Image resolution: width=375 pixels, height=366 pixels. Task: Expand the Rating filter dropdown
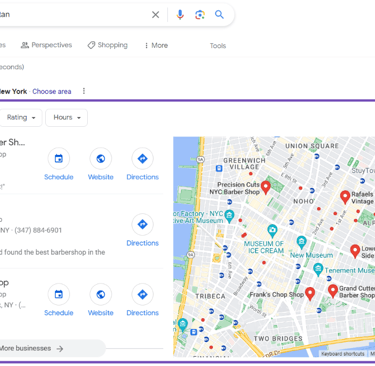pos(21,117)
